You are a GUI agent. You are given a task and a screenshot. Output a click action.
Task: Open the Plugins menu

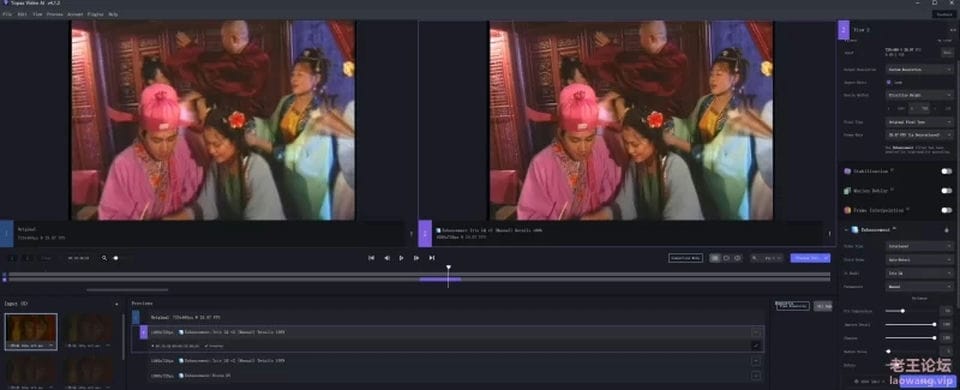pyautogui.click(x=96, y=13)
